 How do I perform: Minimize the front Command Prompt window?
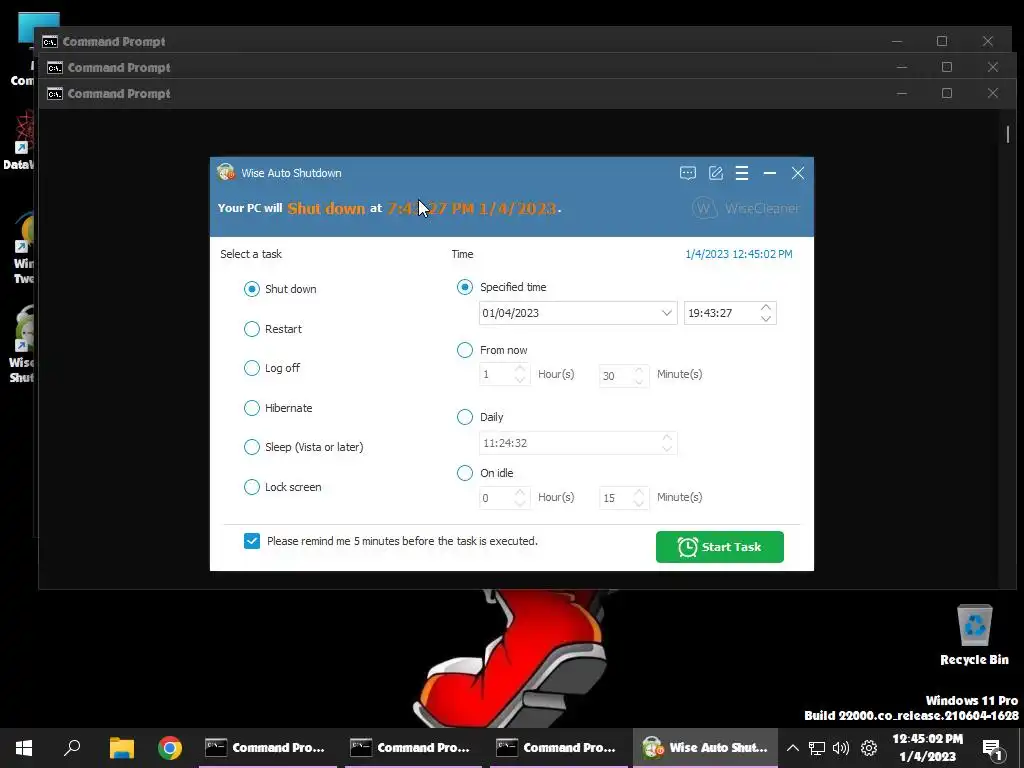[902, 93]
